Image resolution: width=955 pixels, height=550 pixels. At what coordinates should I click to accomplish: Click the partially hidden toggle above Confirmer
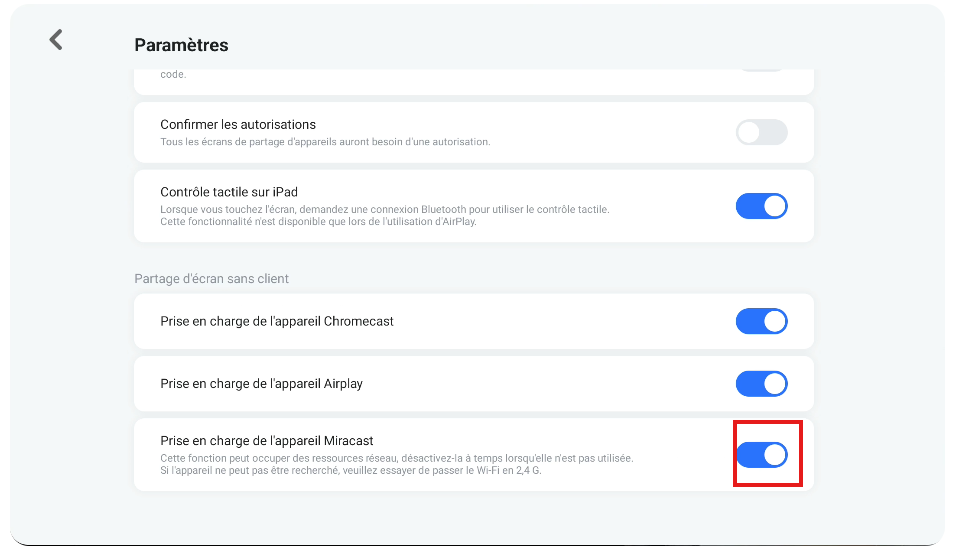point(761,70)
